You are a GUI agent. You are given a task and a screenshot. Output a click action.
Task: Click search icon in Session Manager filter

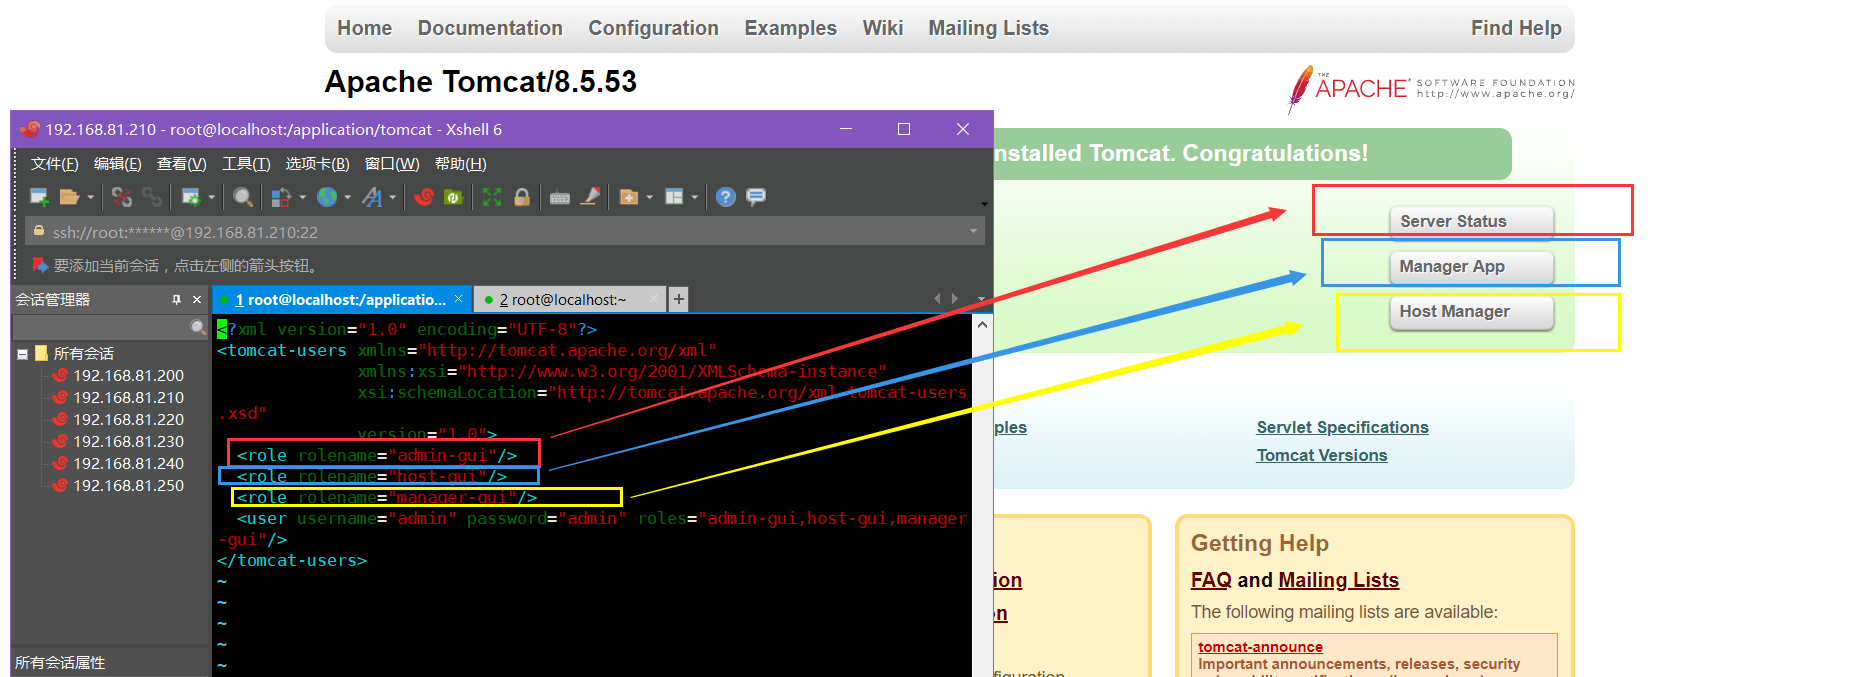click(x=198, y=327)
